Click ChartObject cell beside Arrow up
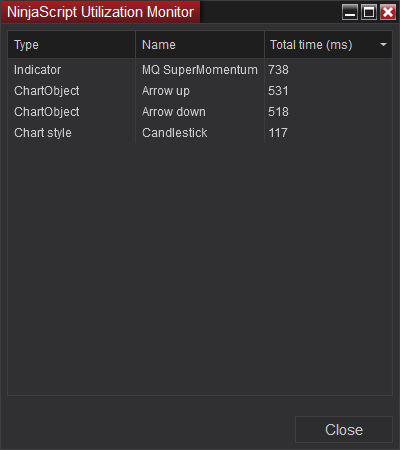This screenshot has width=400, height=450. click(47, 91)
